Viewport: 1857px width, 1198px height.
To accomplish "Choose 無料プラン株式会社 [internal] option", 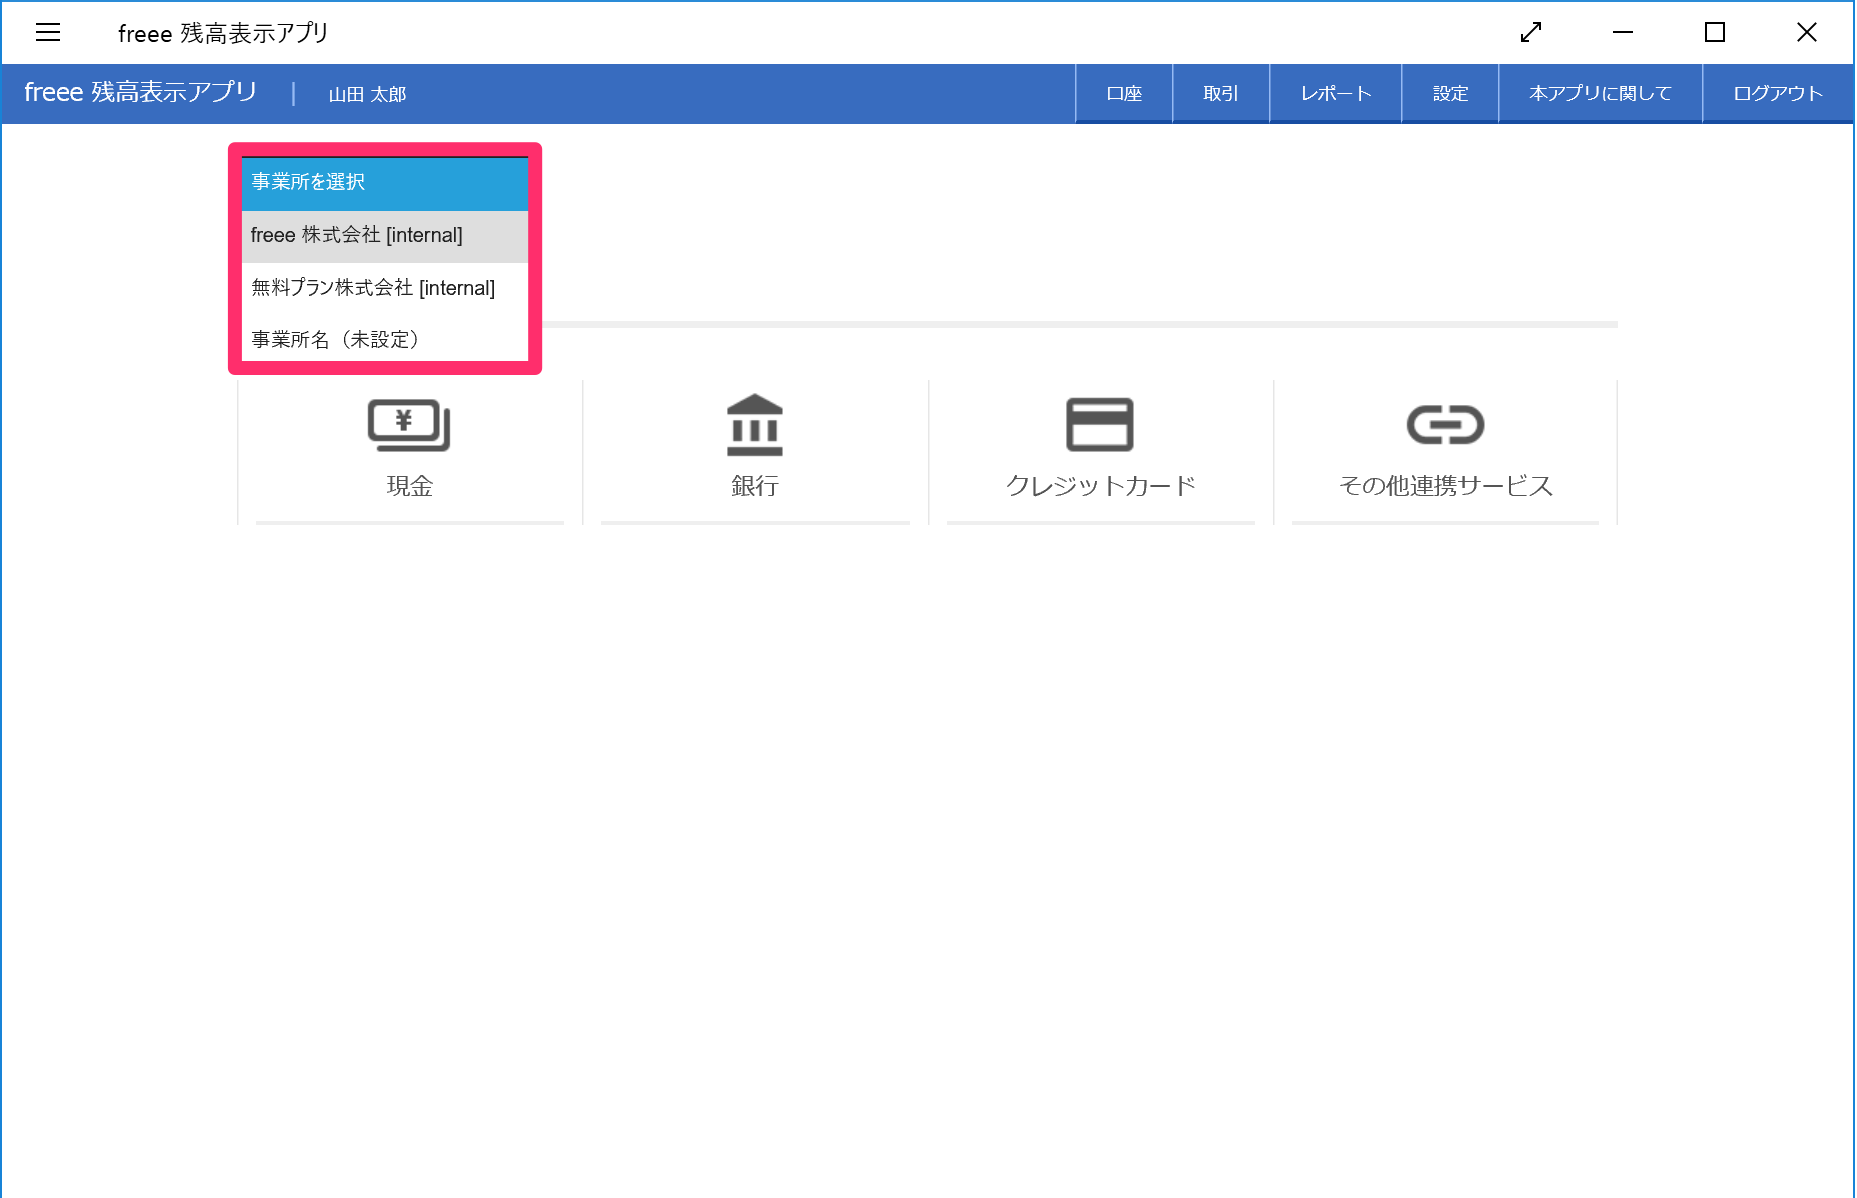I will coord(385,288).
